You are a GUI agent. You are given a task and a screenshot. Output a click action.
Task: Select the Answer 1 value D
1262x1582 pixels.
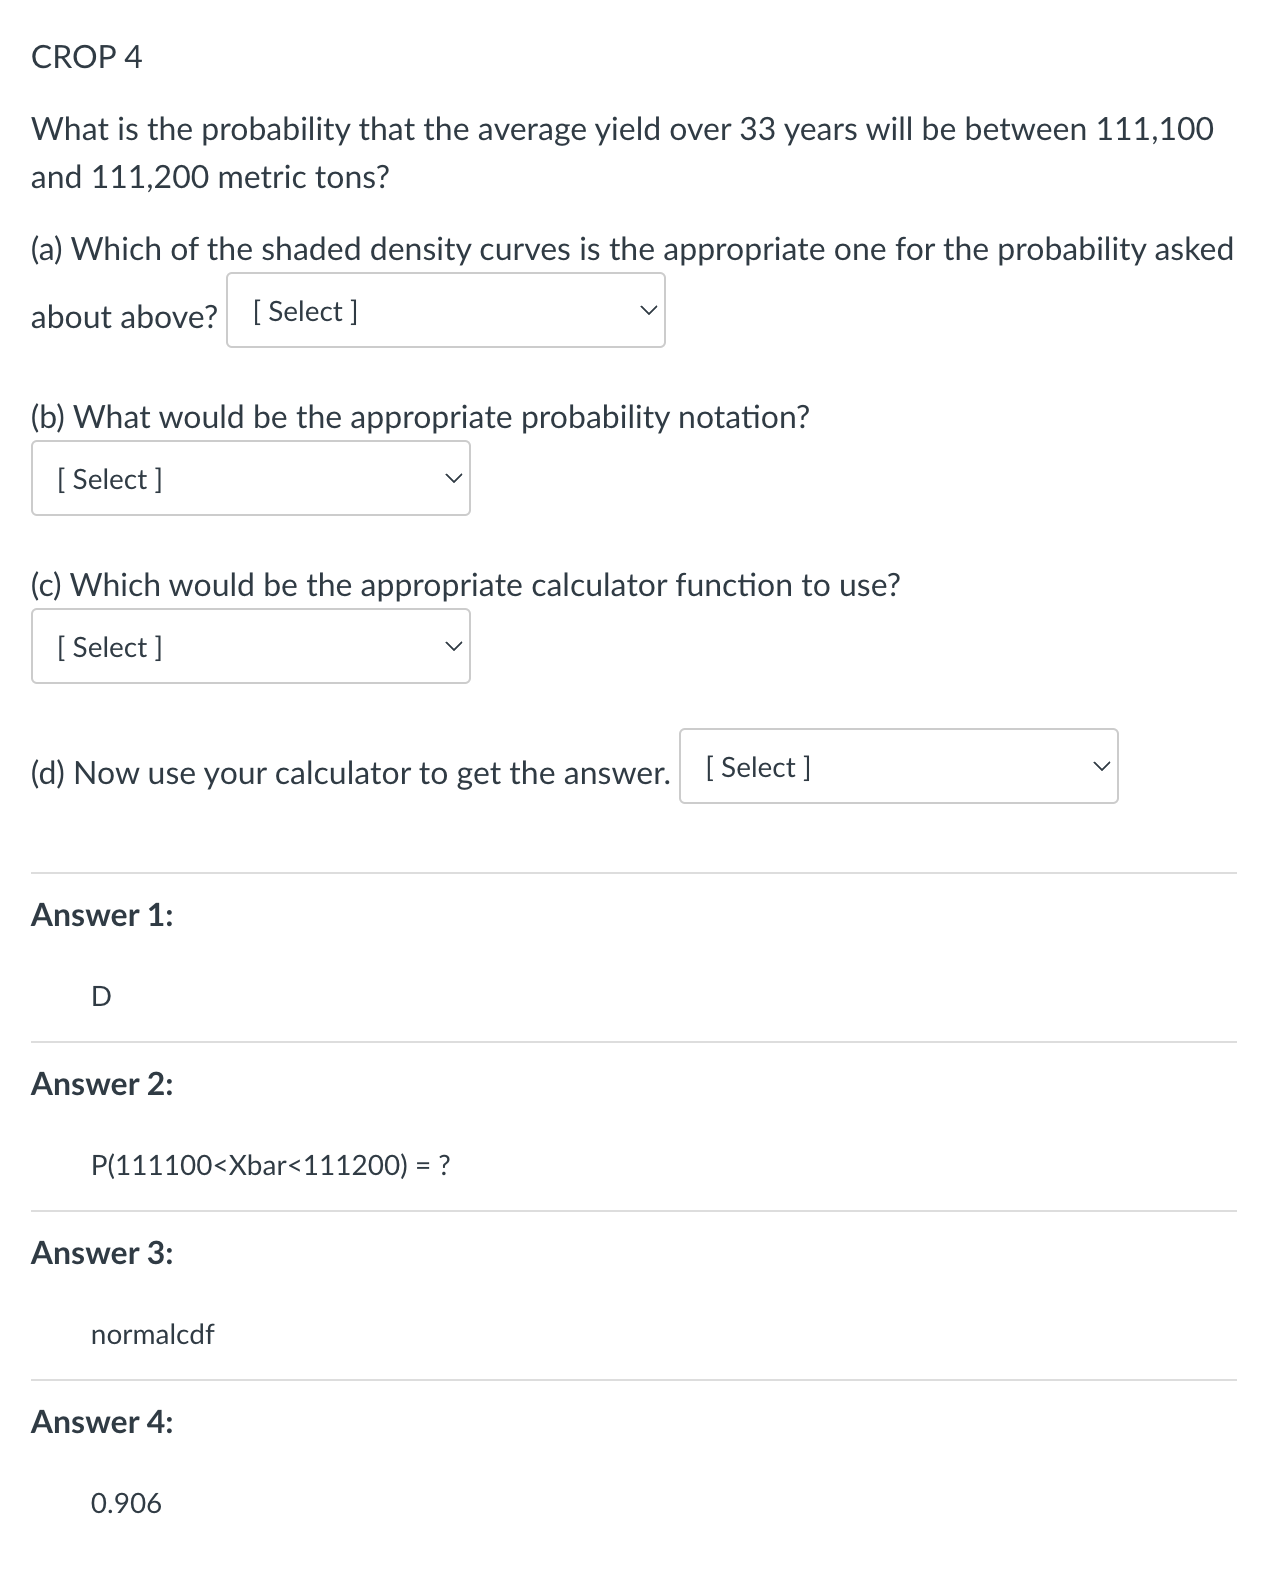(x=100, y=996)
